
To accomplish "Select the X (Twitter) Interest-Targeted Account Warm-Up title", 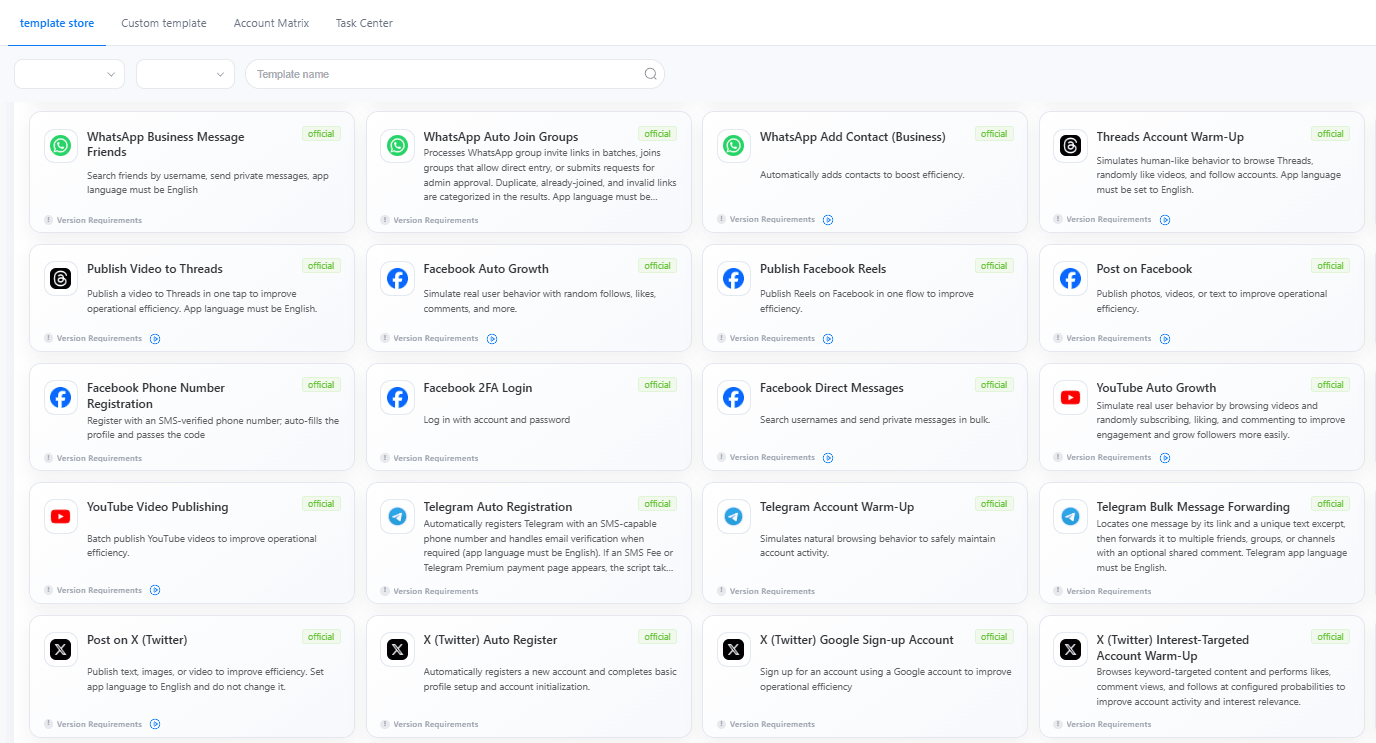I will [x=1173, y=648].
